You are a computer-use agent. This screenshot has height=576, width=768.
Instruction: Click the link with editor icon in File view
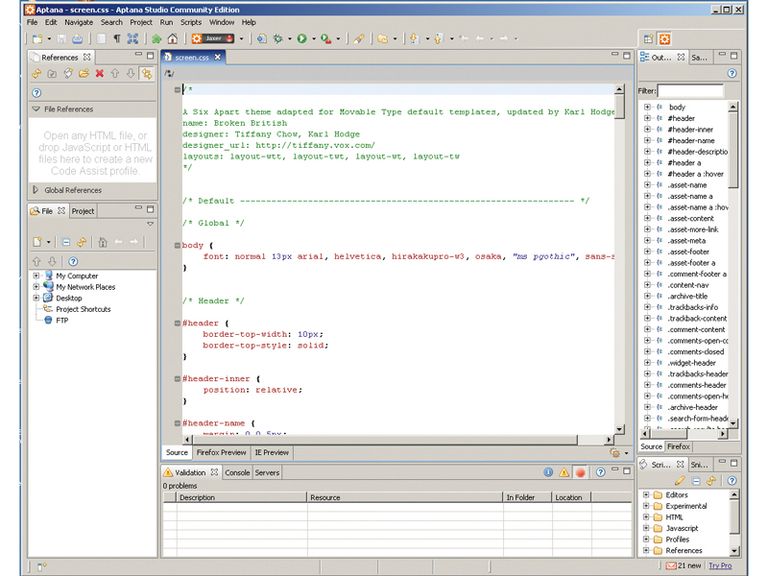click(x=81, y=242)
